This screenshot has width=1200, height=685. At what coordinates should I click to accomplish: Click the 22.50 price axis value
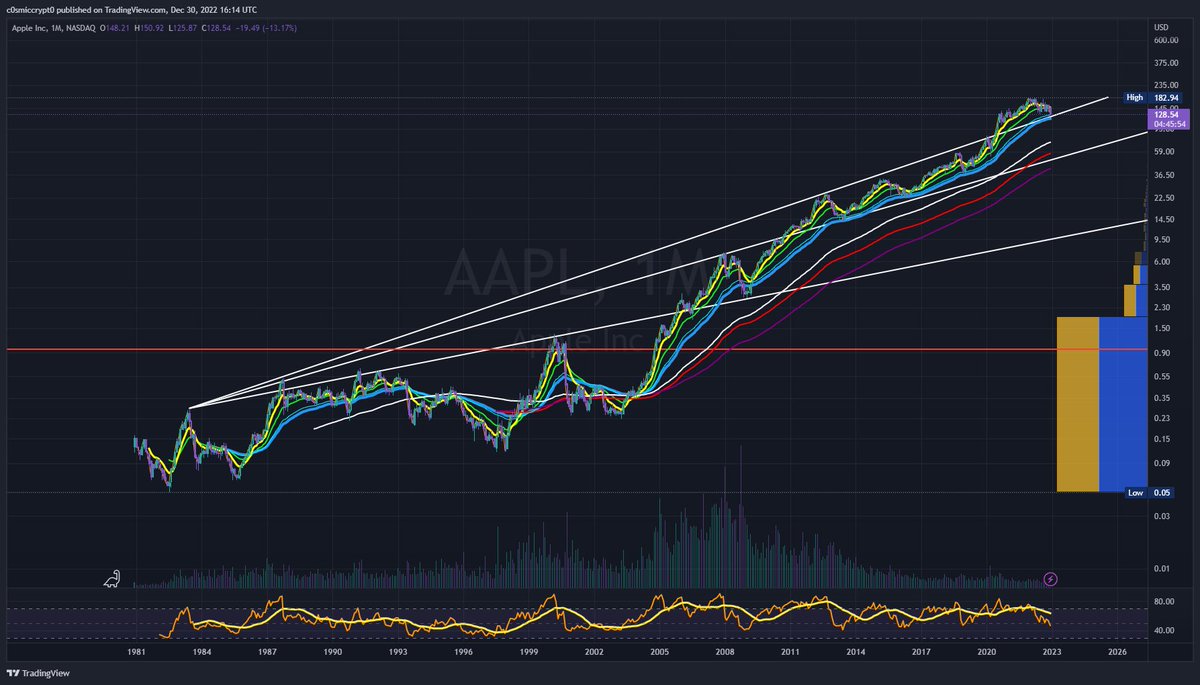click(x=1163, y=197)
